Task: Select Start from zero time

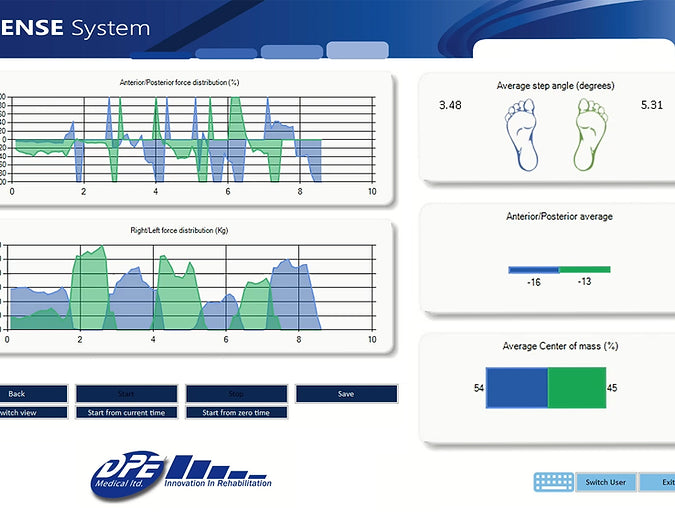Action: click(x=236, y=413)
